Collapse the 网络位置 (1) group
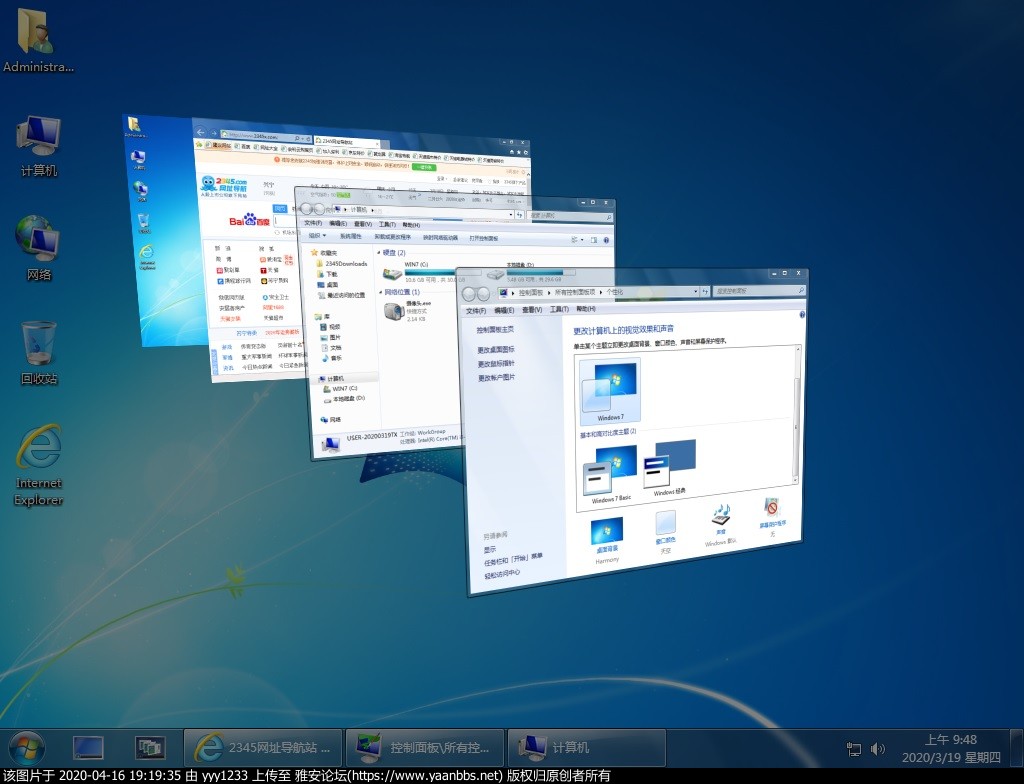This screenshot has width=1024, height=784. [x=380, y=292]
